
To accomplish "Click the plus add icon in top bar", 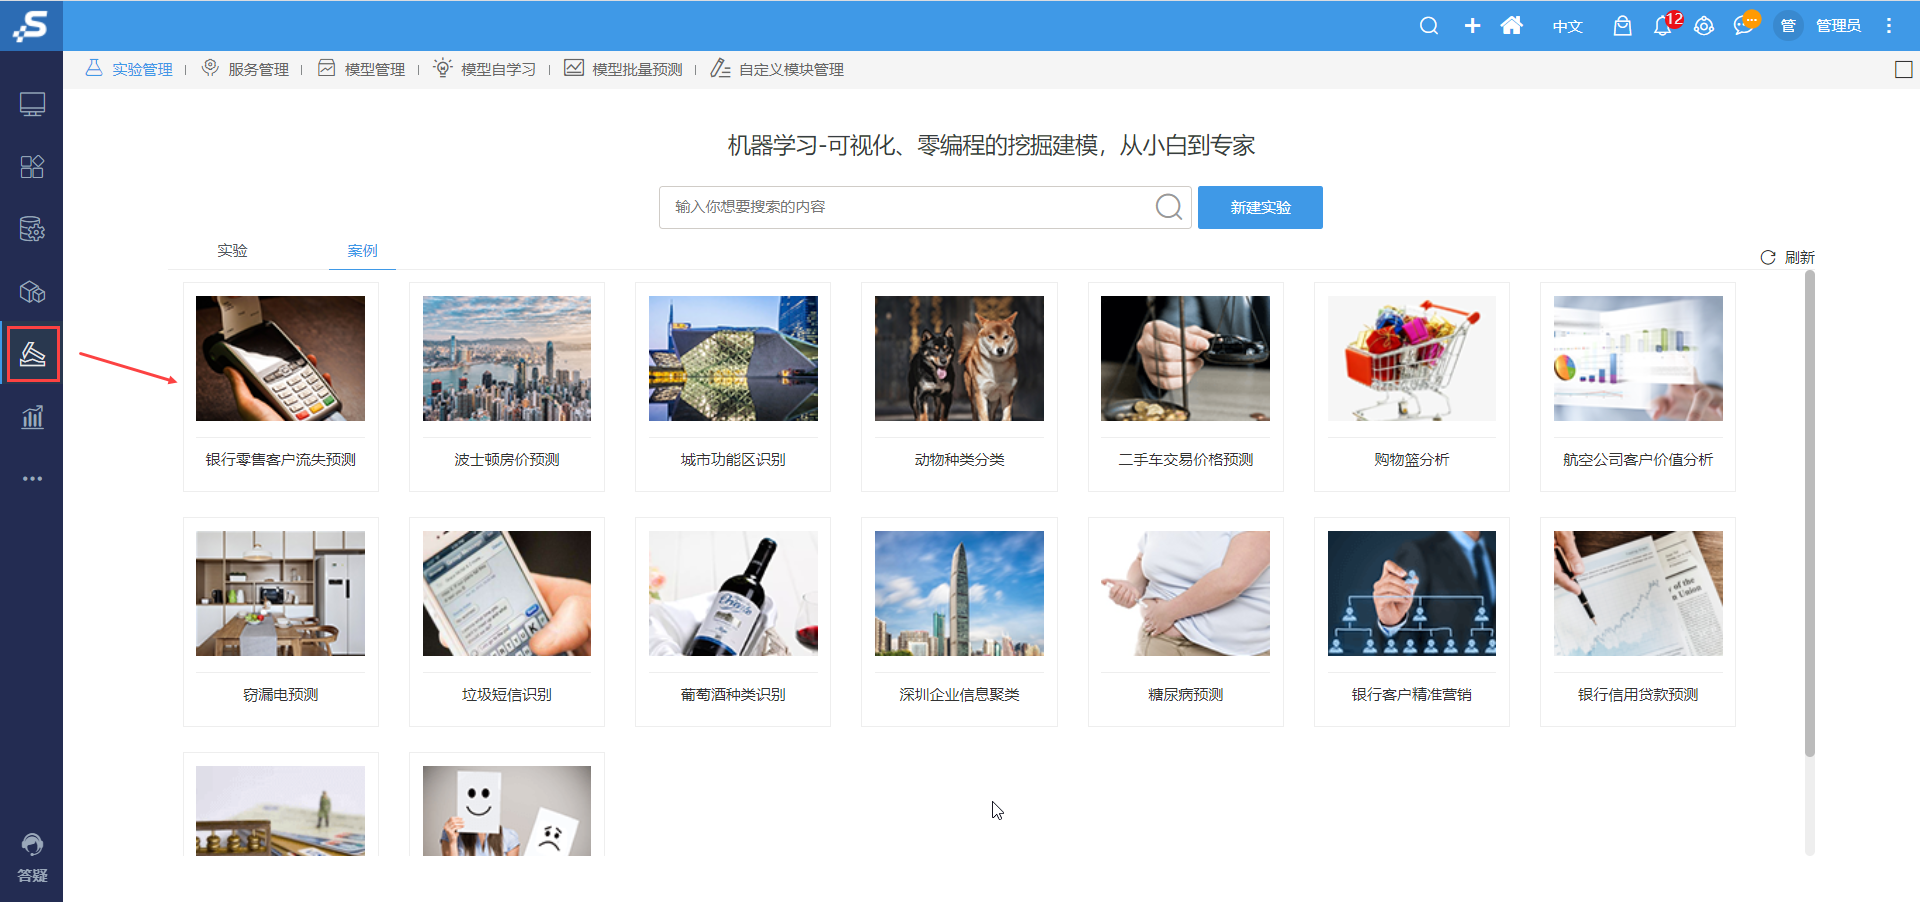I will point(1472,26).
